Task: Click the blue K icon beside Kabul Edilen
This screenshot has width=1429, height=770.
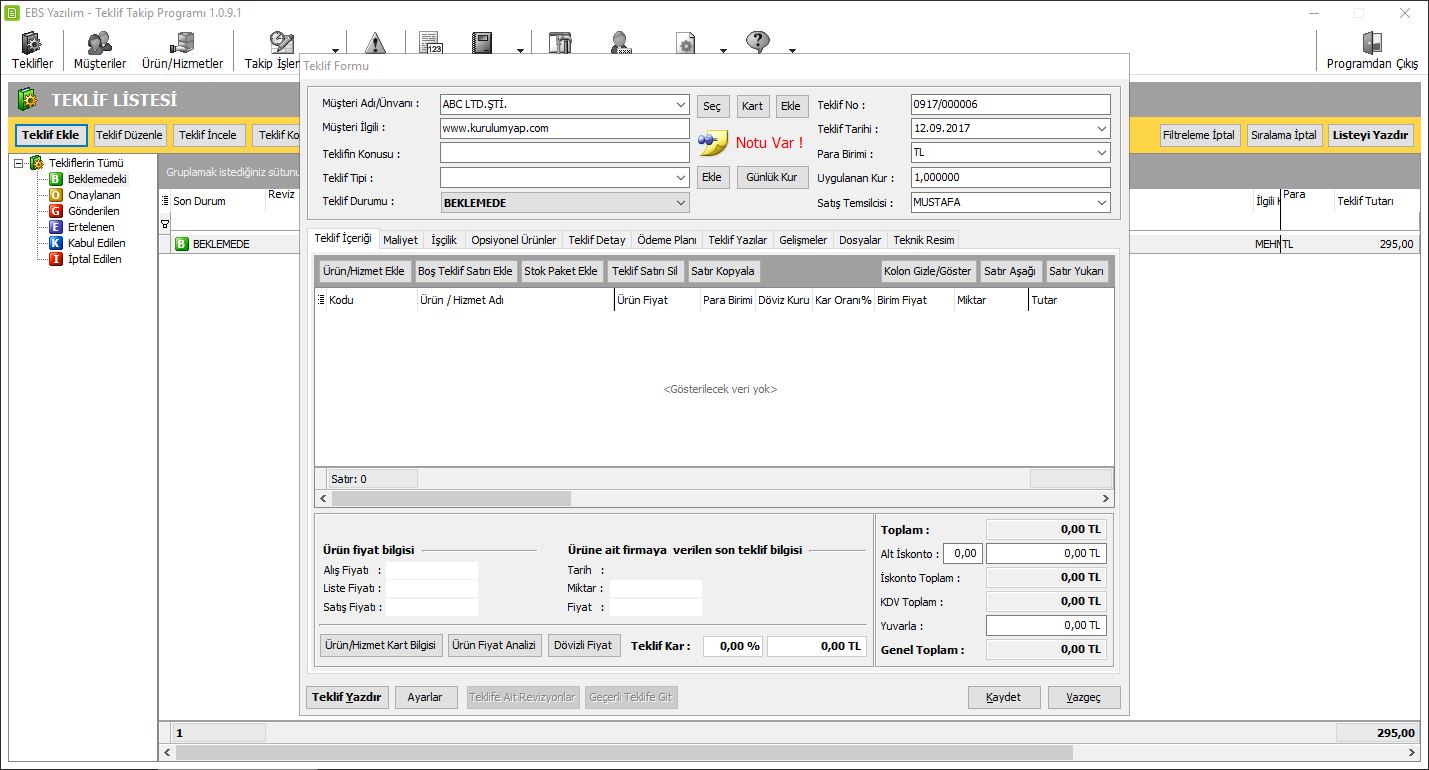Action: [57, 243]
